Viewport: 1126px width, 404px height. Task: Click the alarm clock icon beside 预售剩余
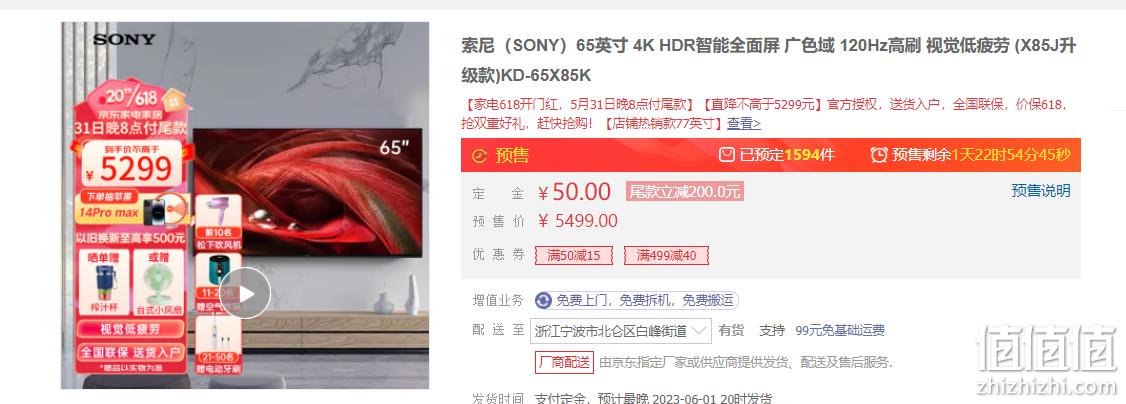point(879,154)
